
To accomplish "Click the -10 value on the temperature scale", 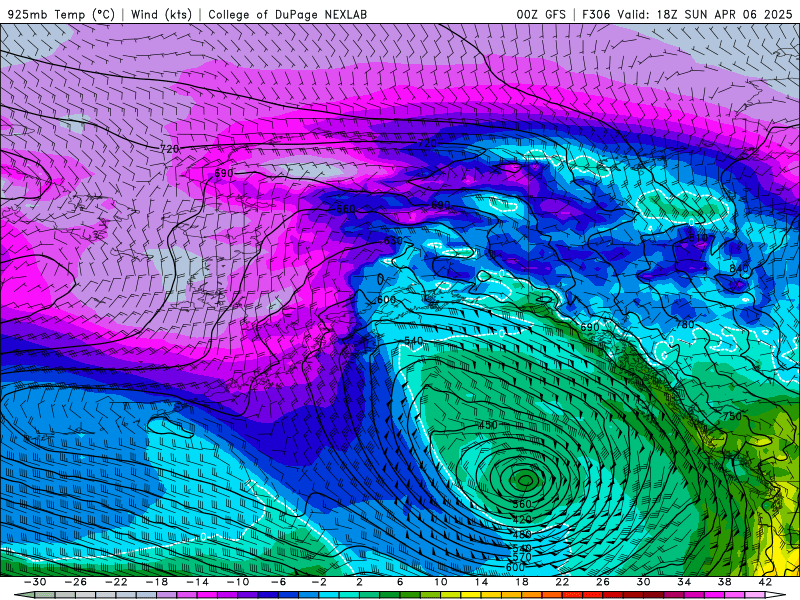I will tap(237, 582).
